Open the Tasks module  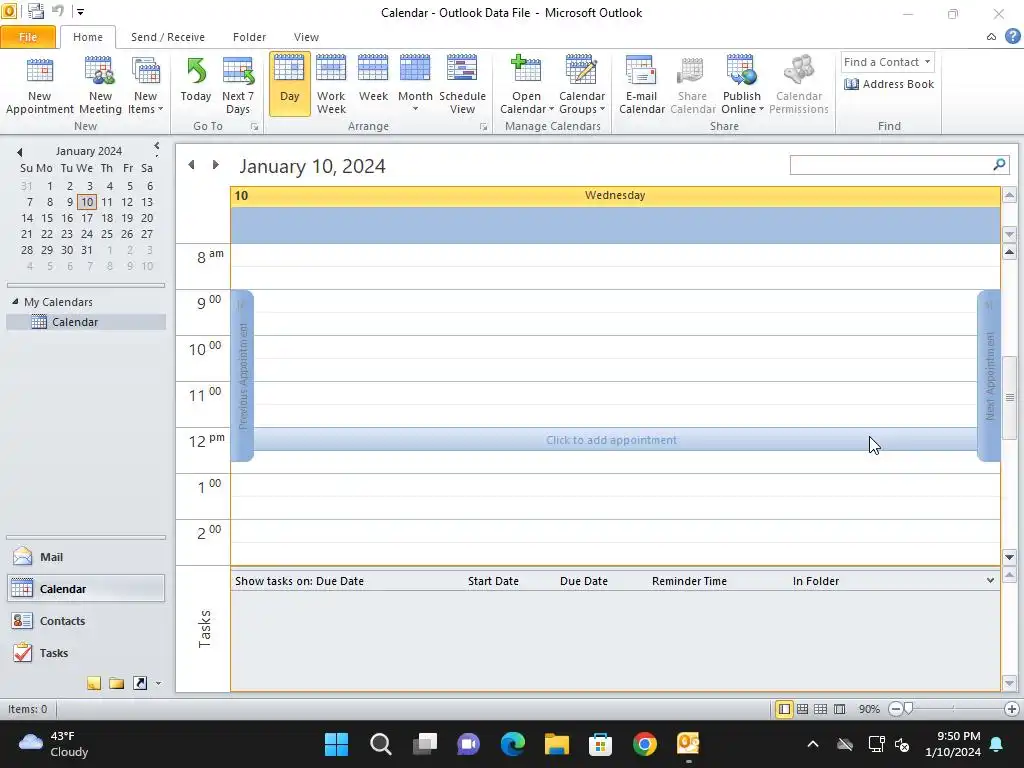(x=86, y=653)
